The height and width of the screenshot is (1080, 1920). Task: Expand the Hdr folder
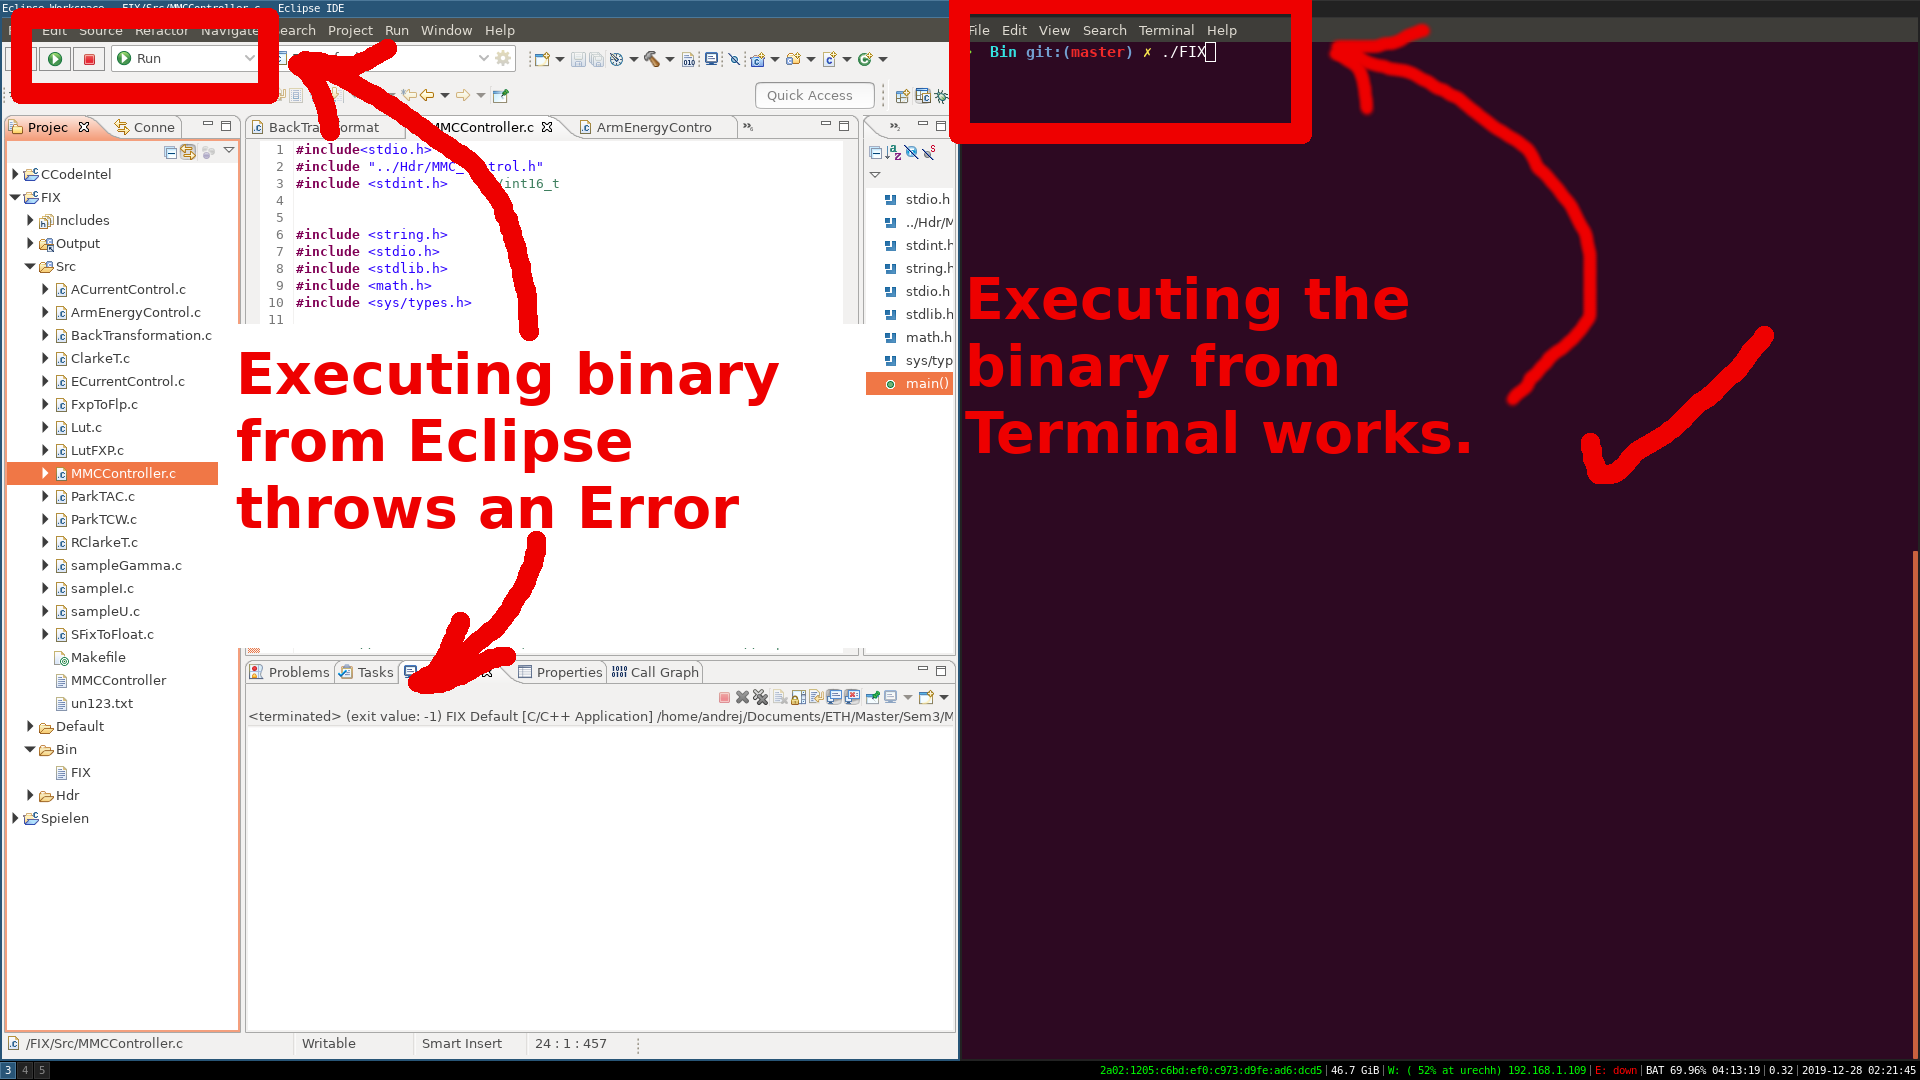30,795
